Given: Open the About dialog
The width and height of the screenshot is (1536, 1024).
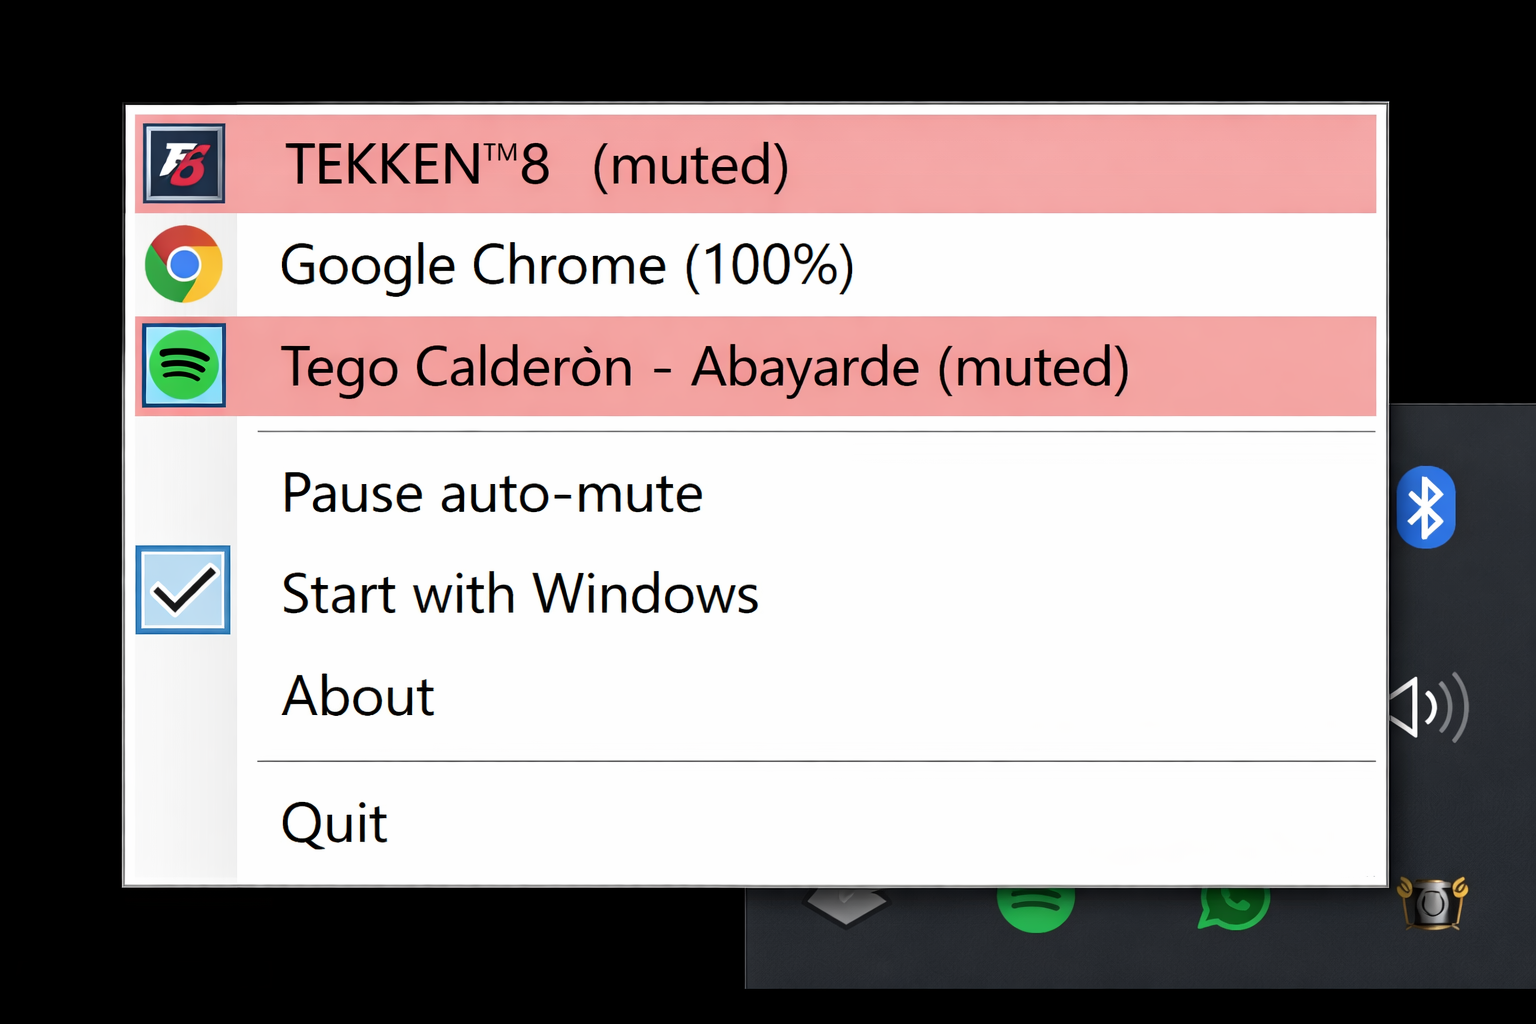Looking at the screenshot, I should pyautogui.click(x=358, y=696).
